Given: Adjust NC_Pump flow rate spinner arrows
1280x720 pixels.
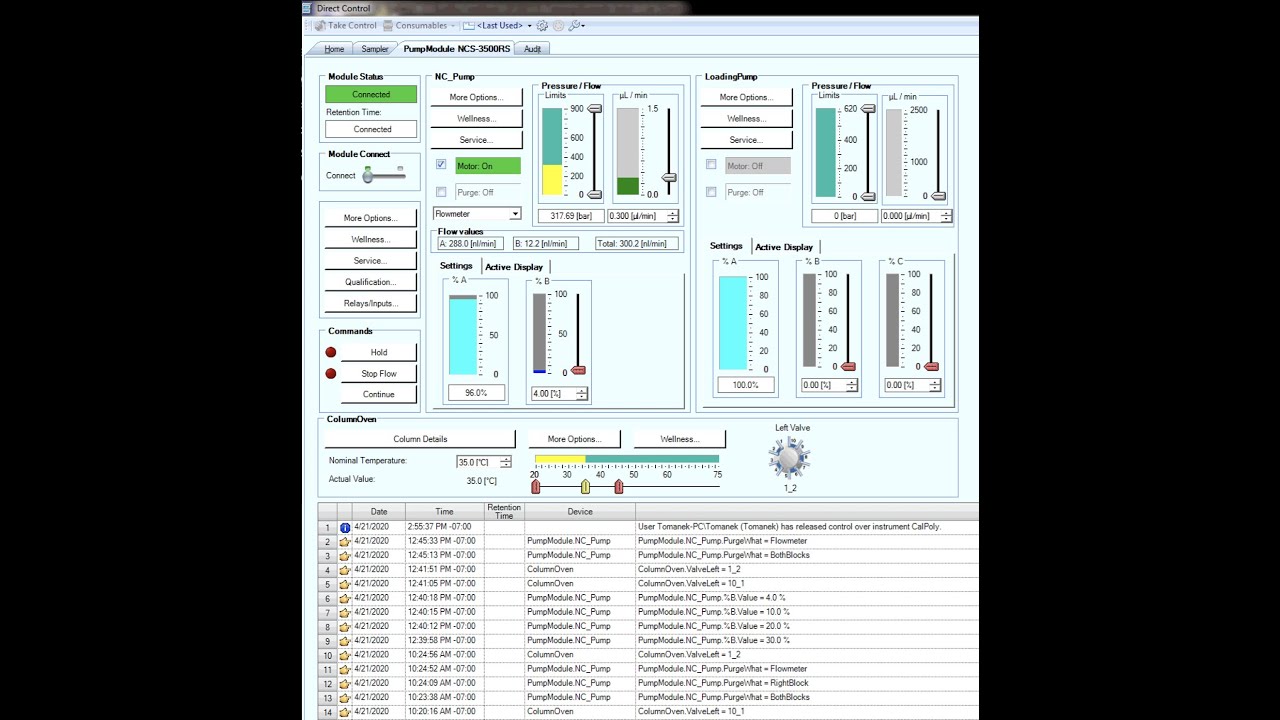Looking at the screenshot, I should pyautogui.click(x=672, y=216).
